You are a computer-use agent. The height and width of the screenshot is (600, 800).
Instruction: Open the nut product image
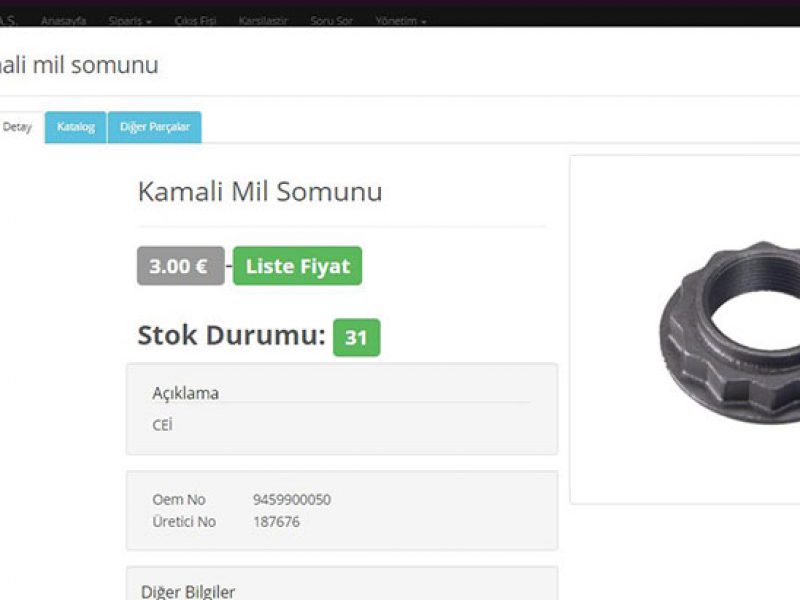pos(730,332)
